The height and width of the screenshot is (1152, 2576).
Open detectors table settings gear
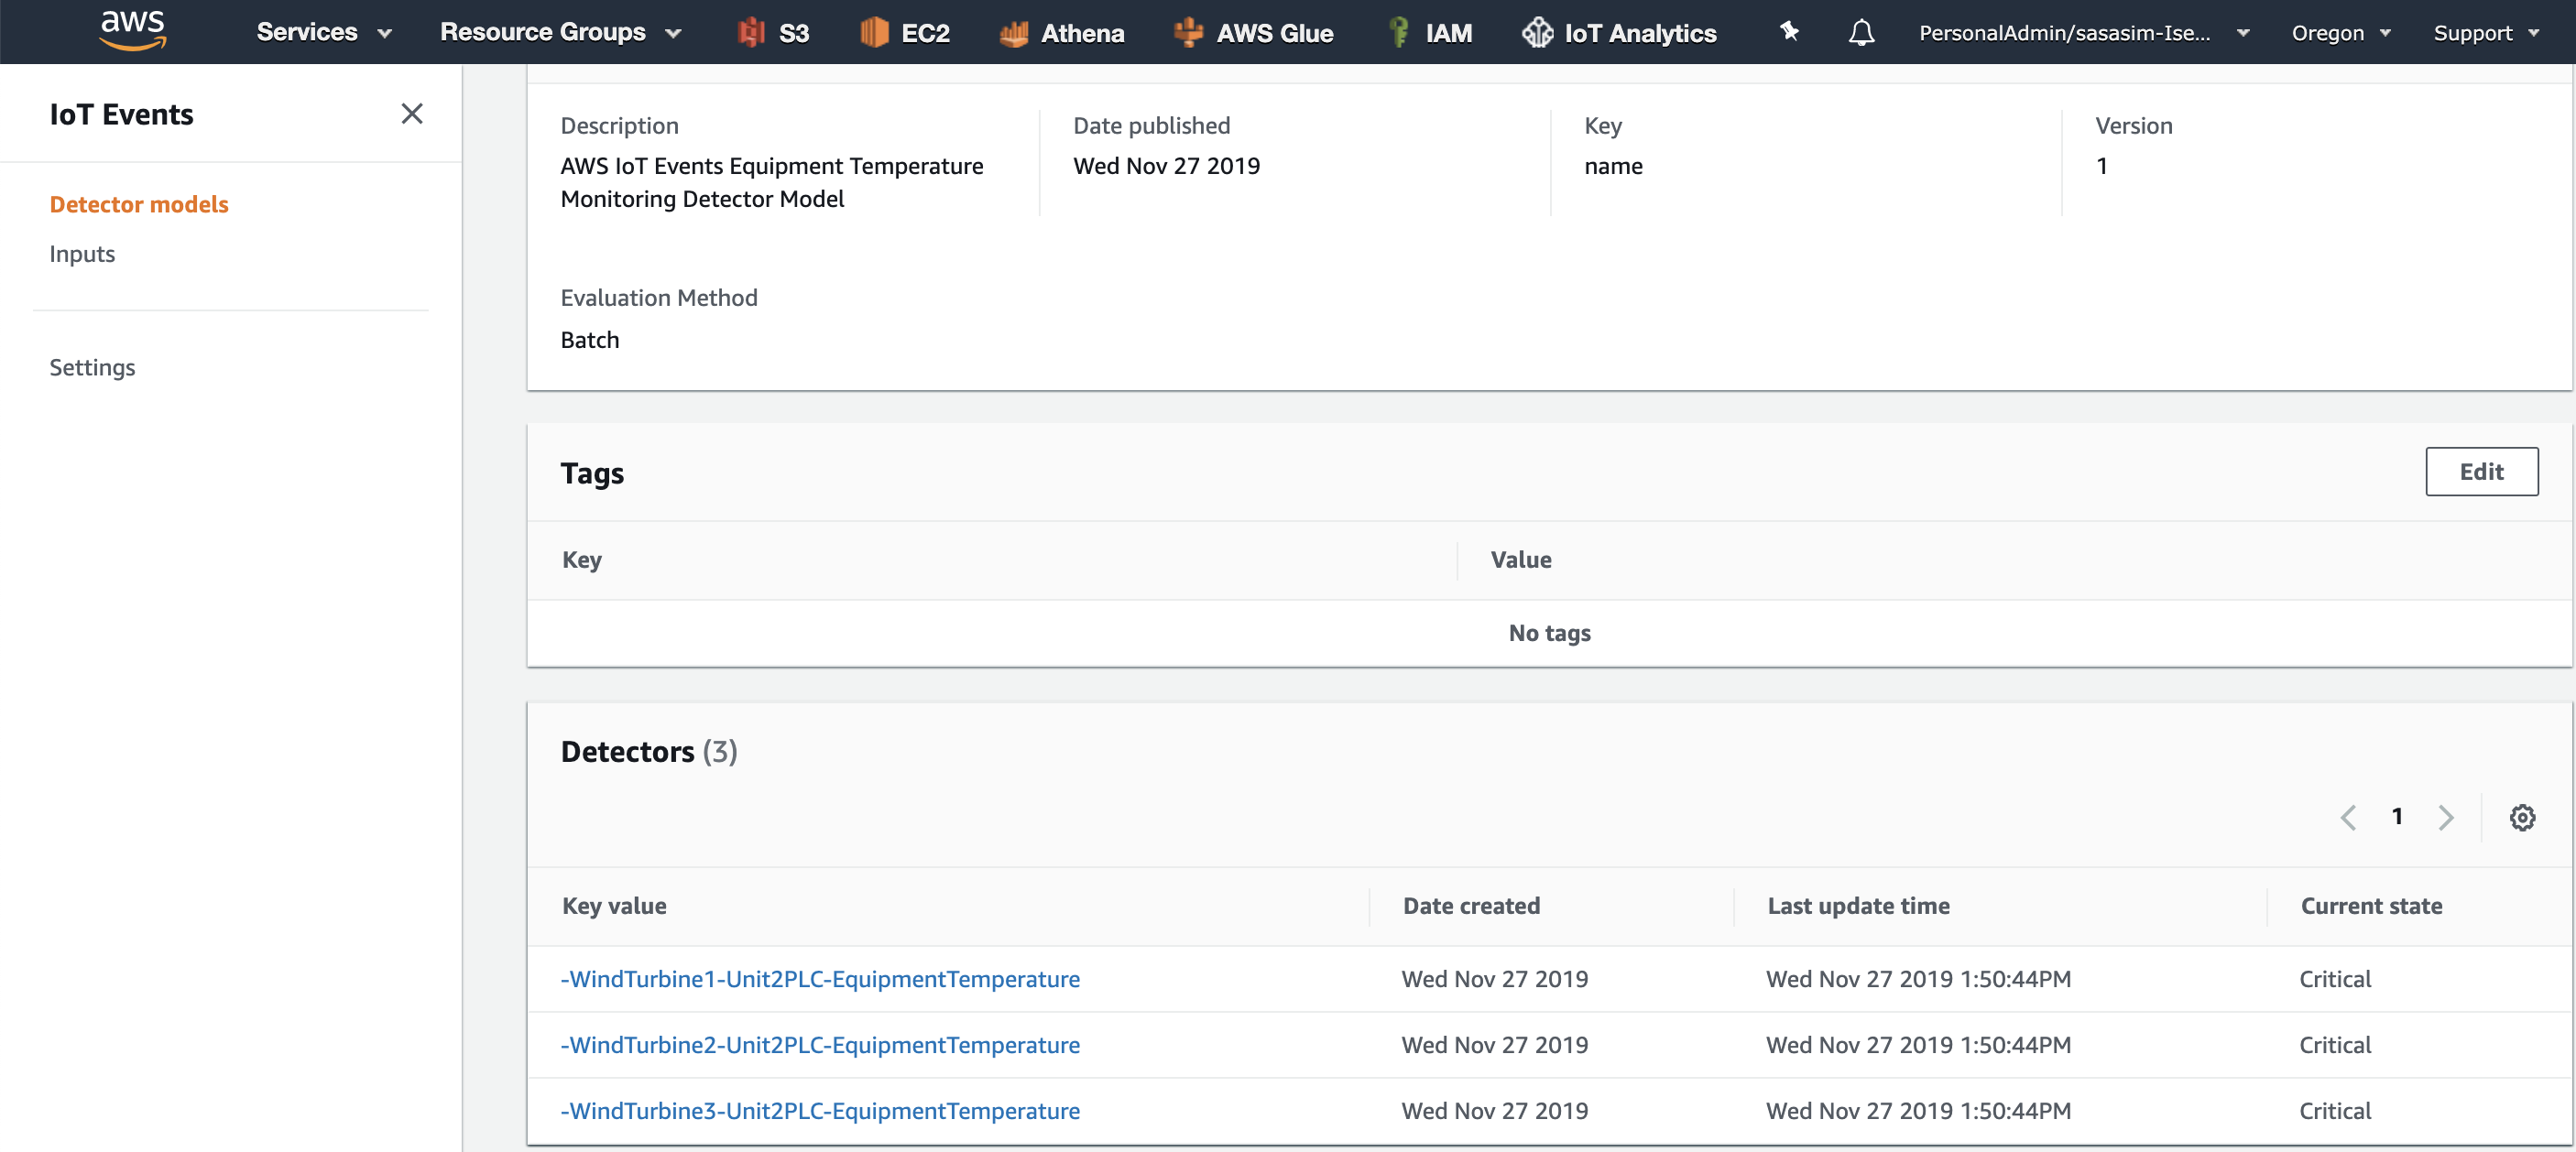2521,817
